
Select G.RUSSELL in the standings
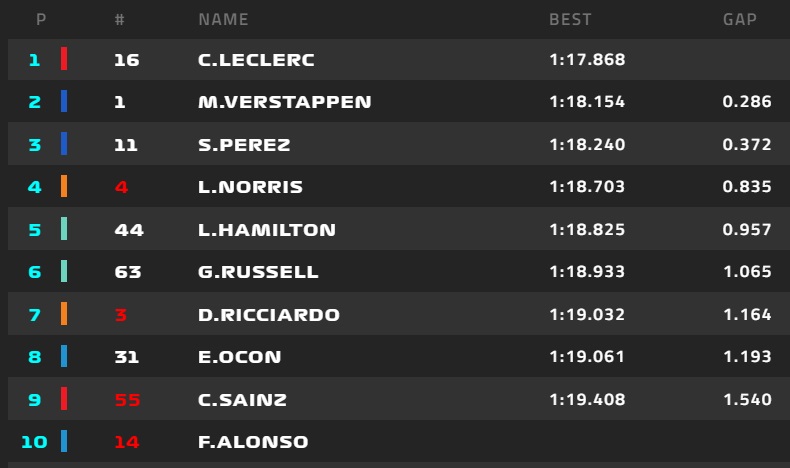[258, 272]
